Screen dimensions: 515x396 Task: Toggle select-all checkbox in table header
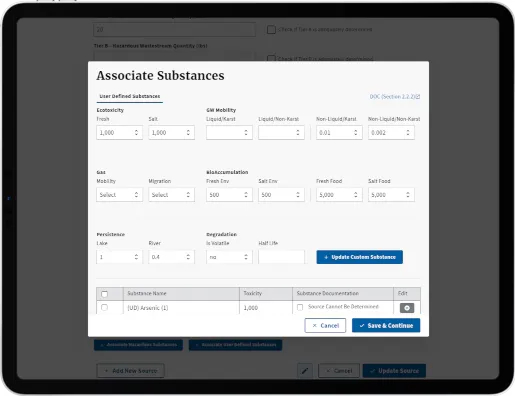tap(104, 294)
